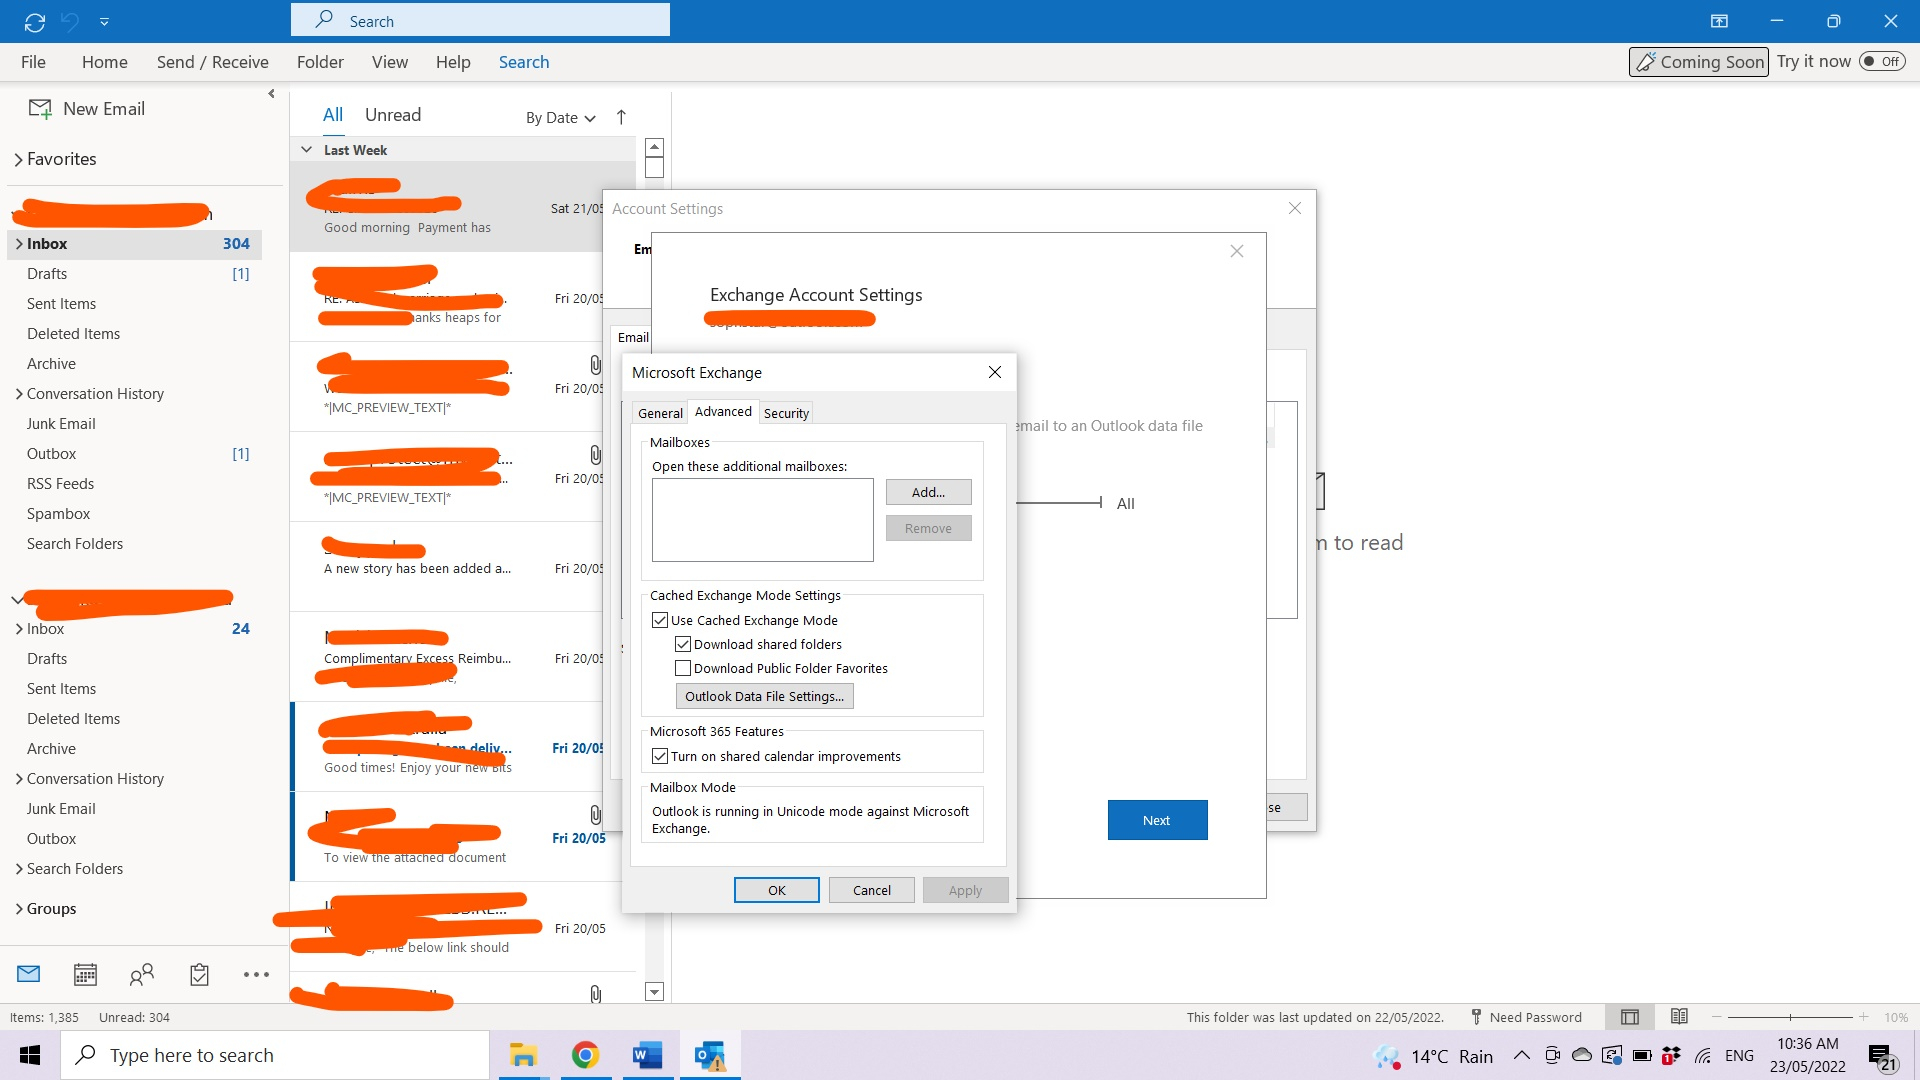This screenshot has width=1920, height=1080.
Task: Click the zoom slider in status bar
Action: (1790, 1017)
